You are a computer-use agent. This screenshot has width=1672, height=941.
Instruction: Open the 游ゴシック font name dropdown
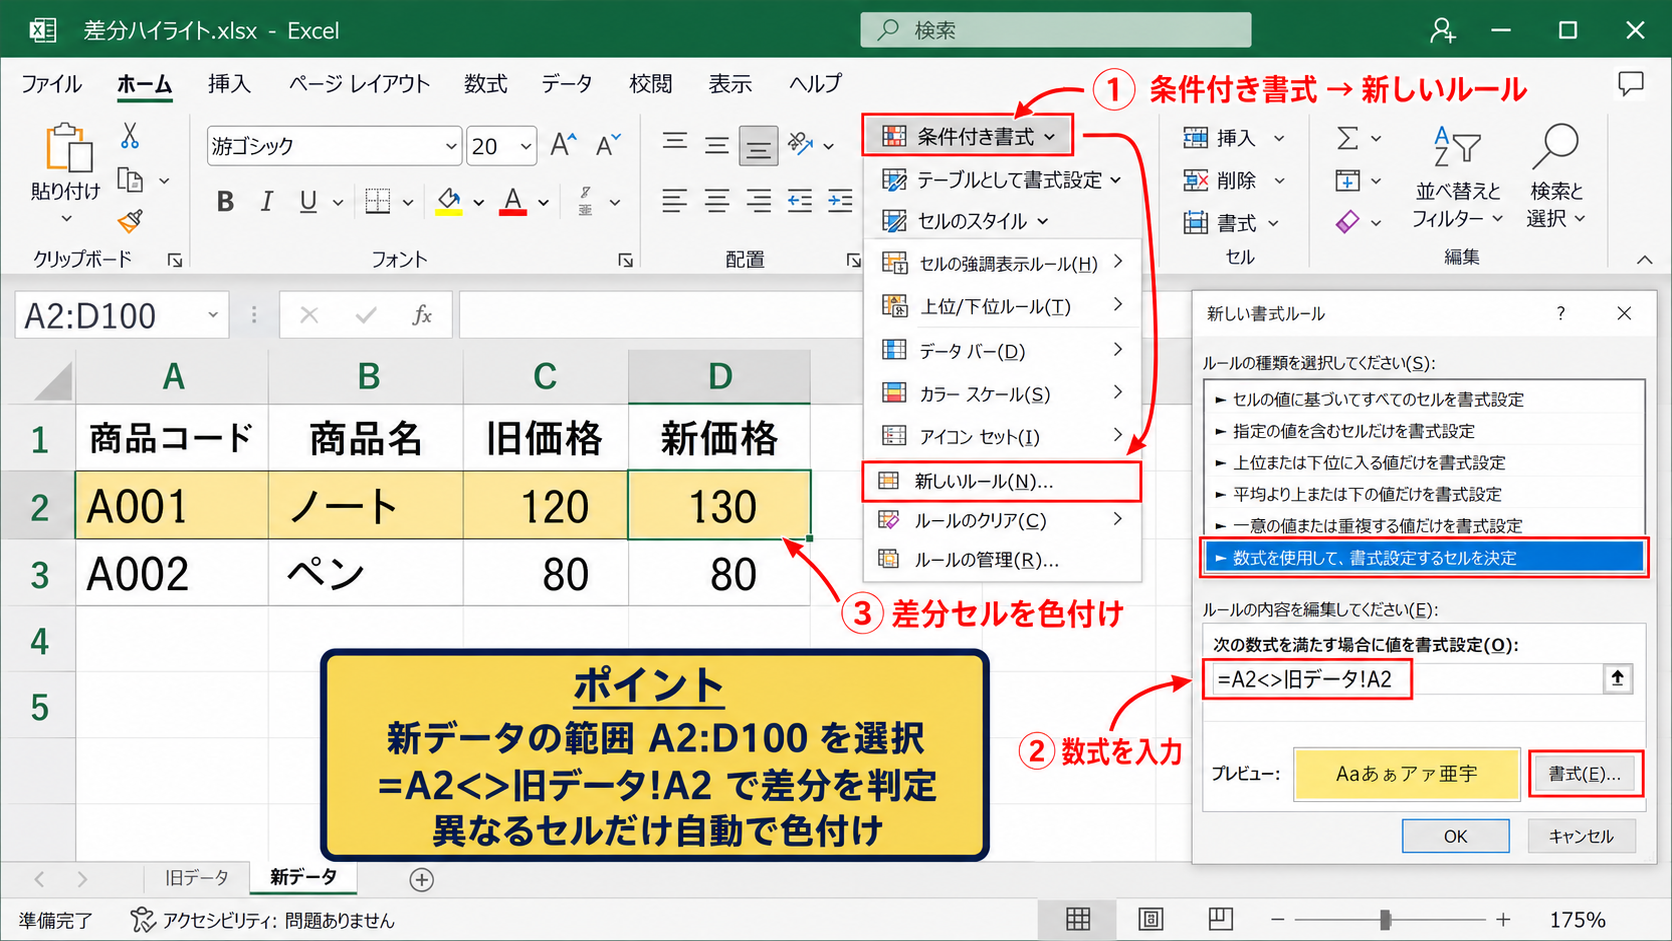[451, 146]
